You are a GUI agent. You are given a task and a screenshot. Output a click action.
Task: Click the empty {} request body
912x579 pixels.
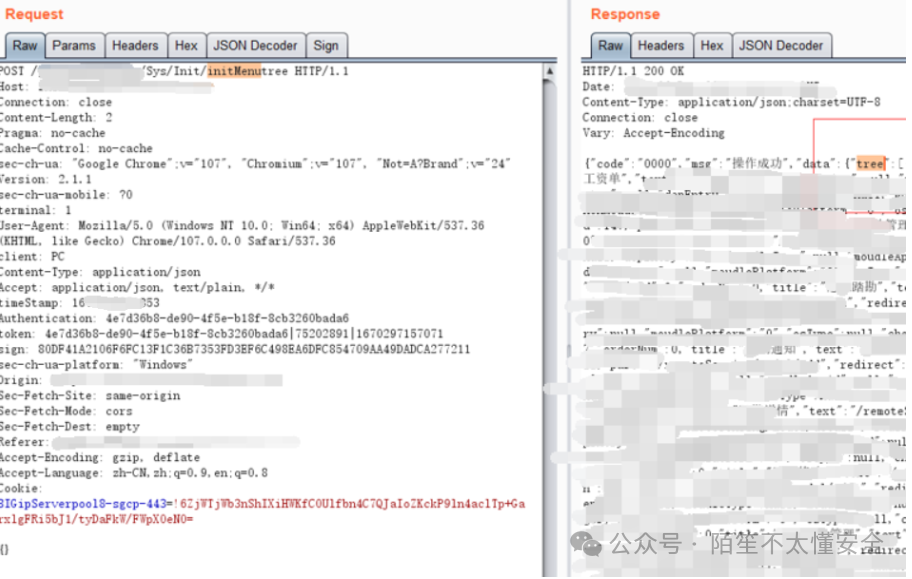pos(4,549)
